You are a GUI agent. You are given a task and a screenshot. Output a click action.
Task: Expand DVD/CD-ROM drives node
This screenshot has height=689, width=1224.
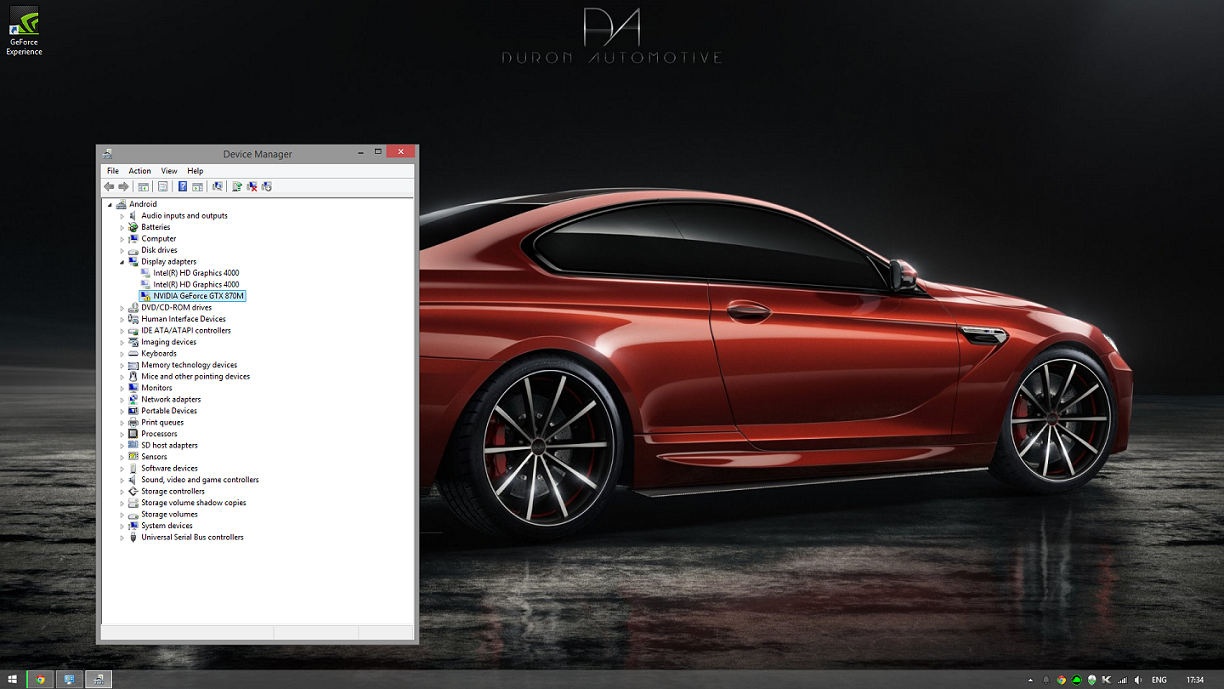coord(122,308)
